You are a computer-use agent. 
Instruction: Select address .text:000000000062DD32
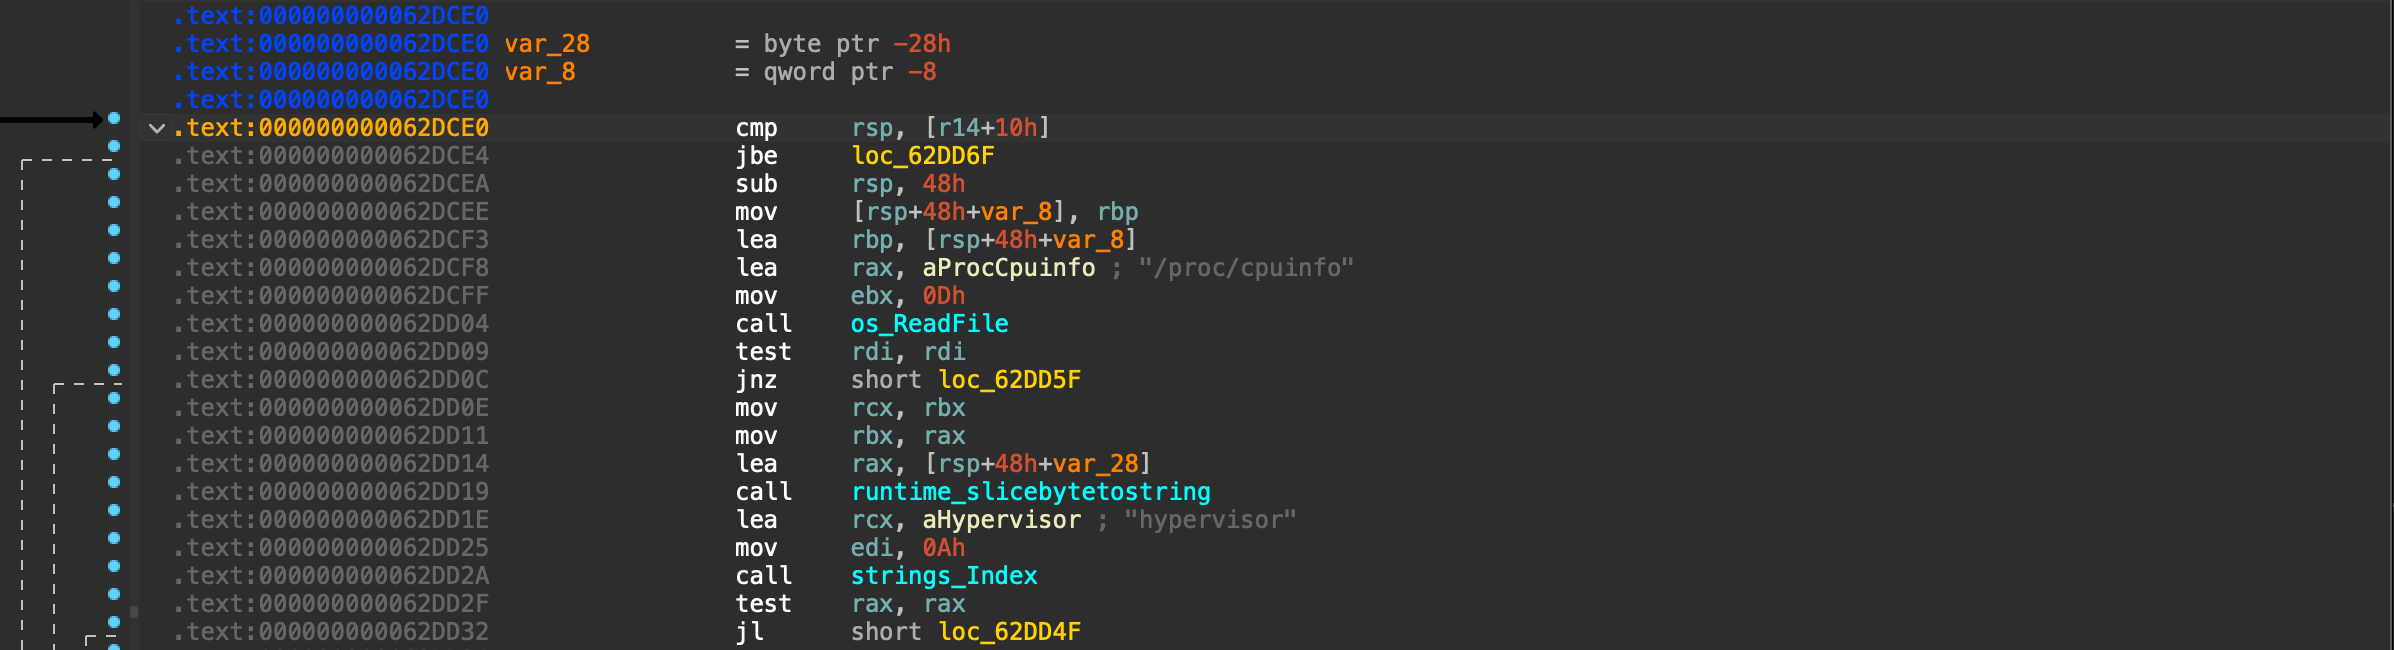tap(331, 632)
